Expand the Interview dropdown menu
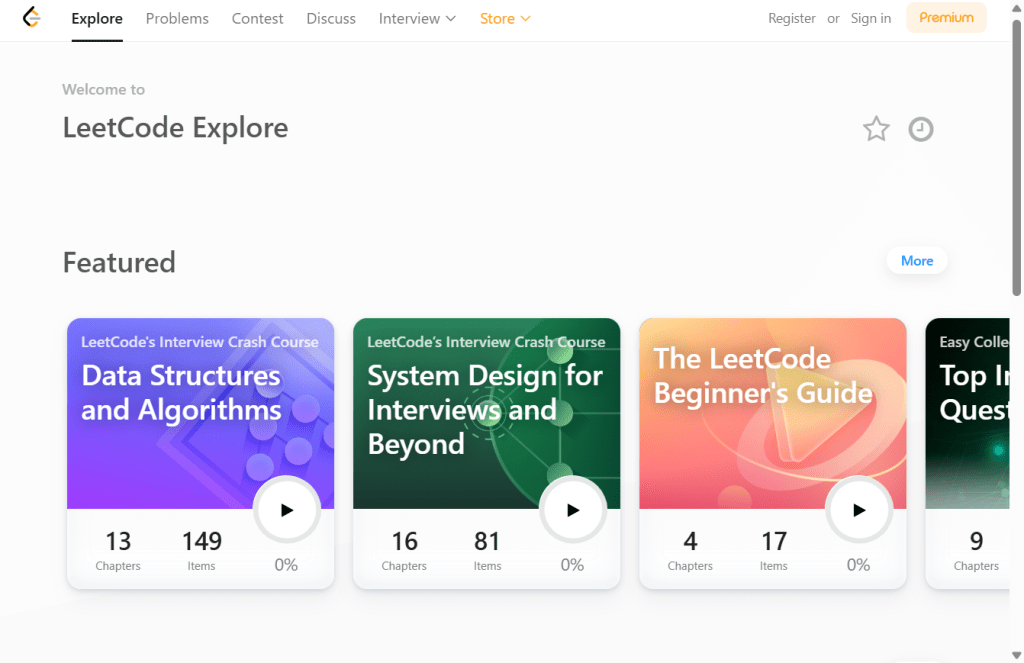 417,18
